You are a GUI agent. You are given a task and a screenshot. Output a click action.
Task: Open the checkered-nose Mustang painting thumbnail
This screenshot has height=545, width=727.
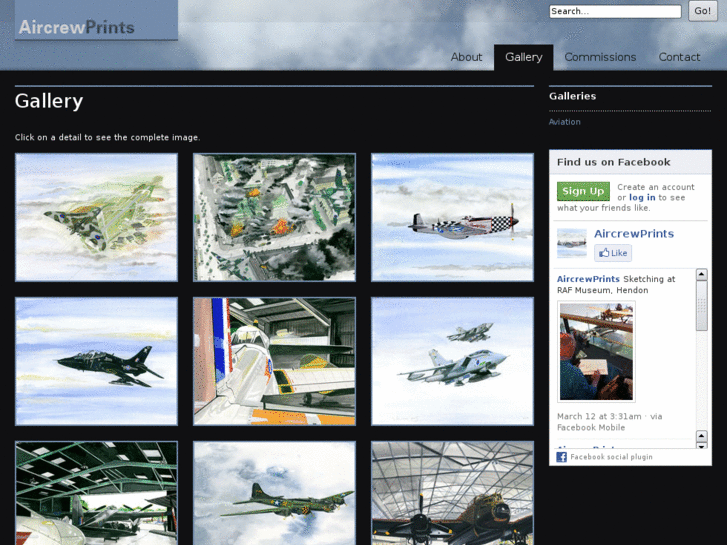point(453,218)
